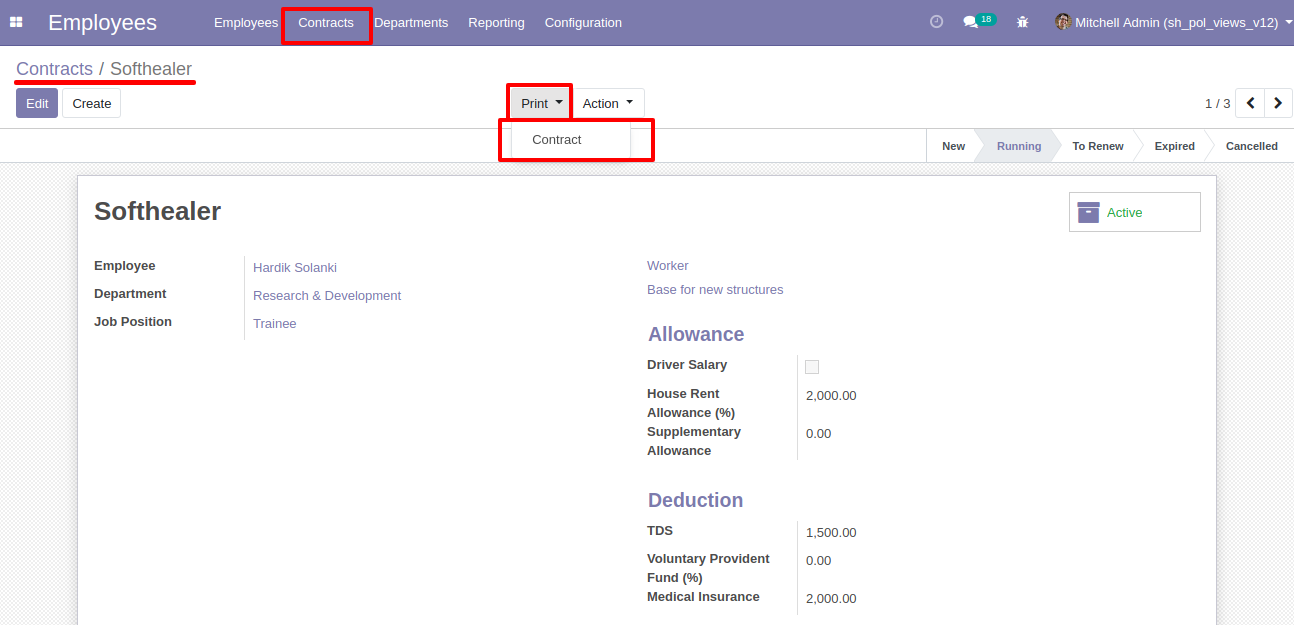
Task: Set status to New
Action: coord(953,146)
